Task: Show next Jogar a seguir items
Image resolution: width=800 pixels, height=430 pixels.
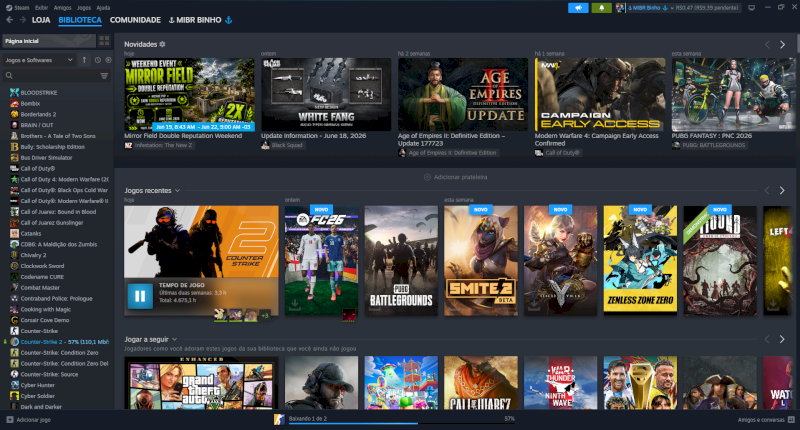Action: tap(782, 339)
